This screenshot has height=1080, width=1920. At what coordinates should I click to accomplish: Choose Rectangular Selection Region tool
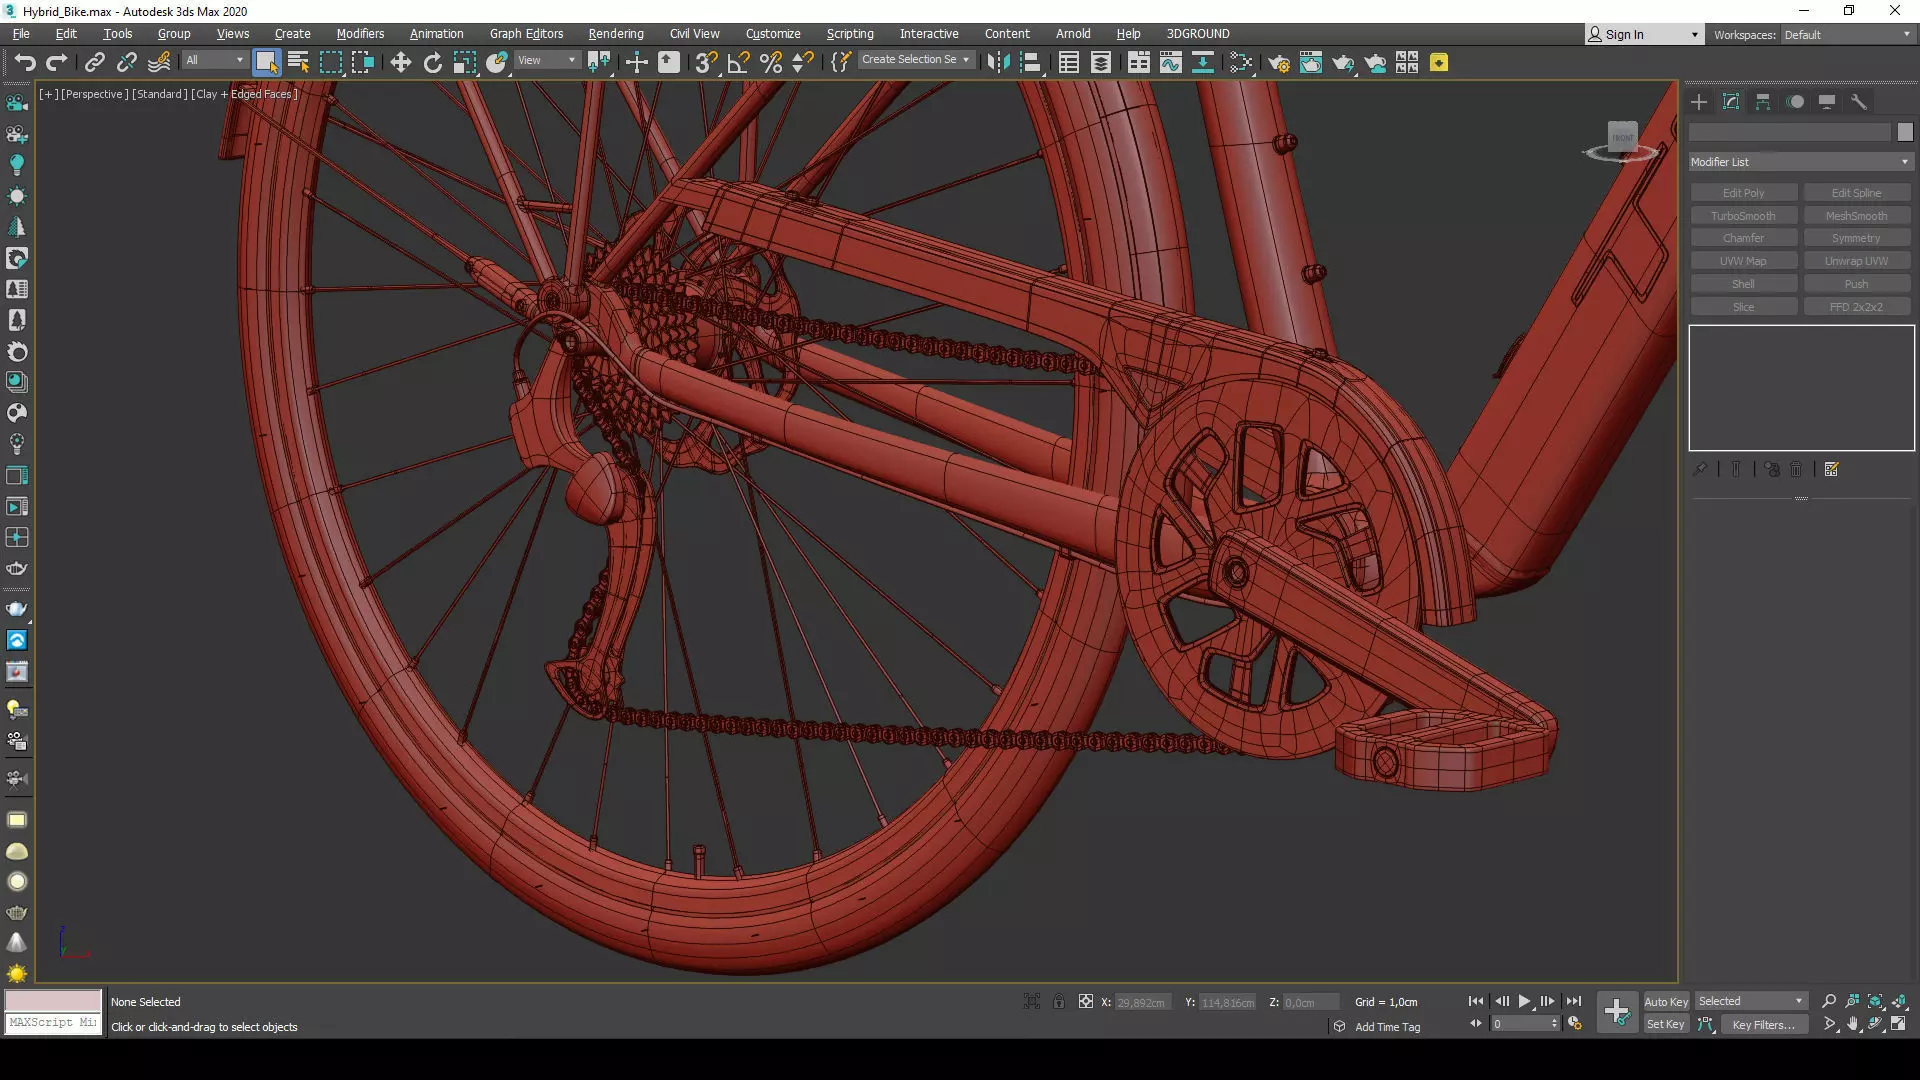pos(330,63)
